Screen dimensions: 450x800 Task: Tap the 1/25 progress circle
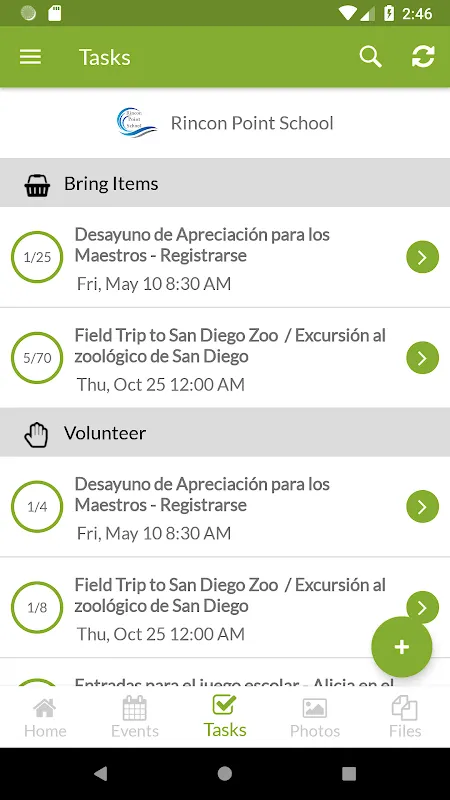pos(37,257)
